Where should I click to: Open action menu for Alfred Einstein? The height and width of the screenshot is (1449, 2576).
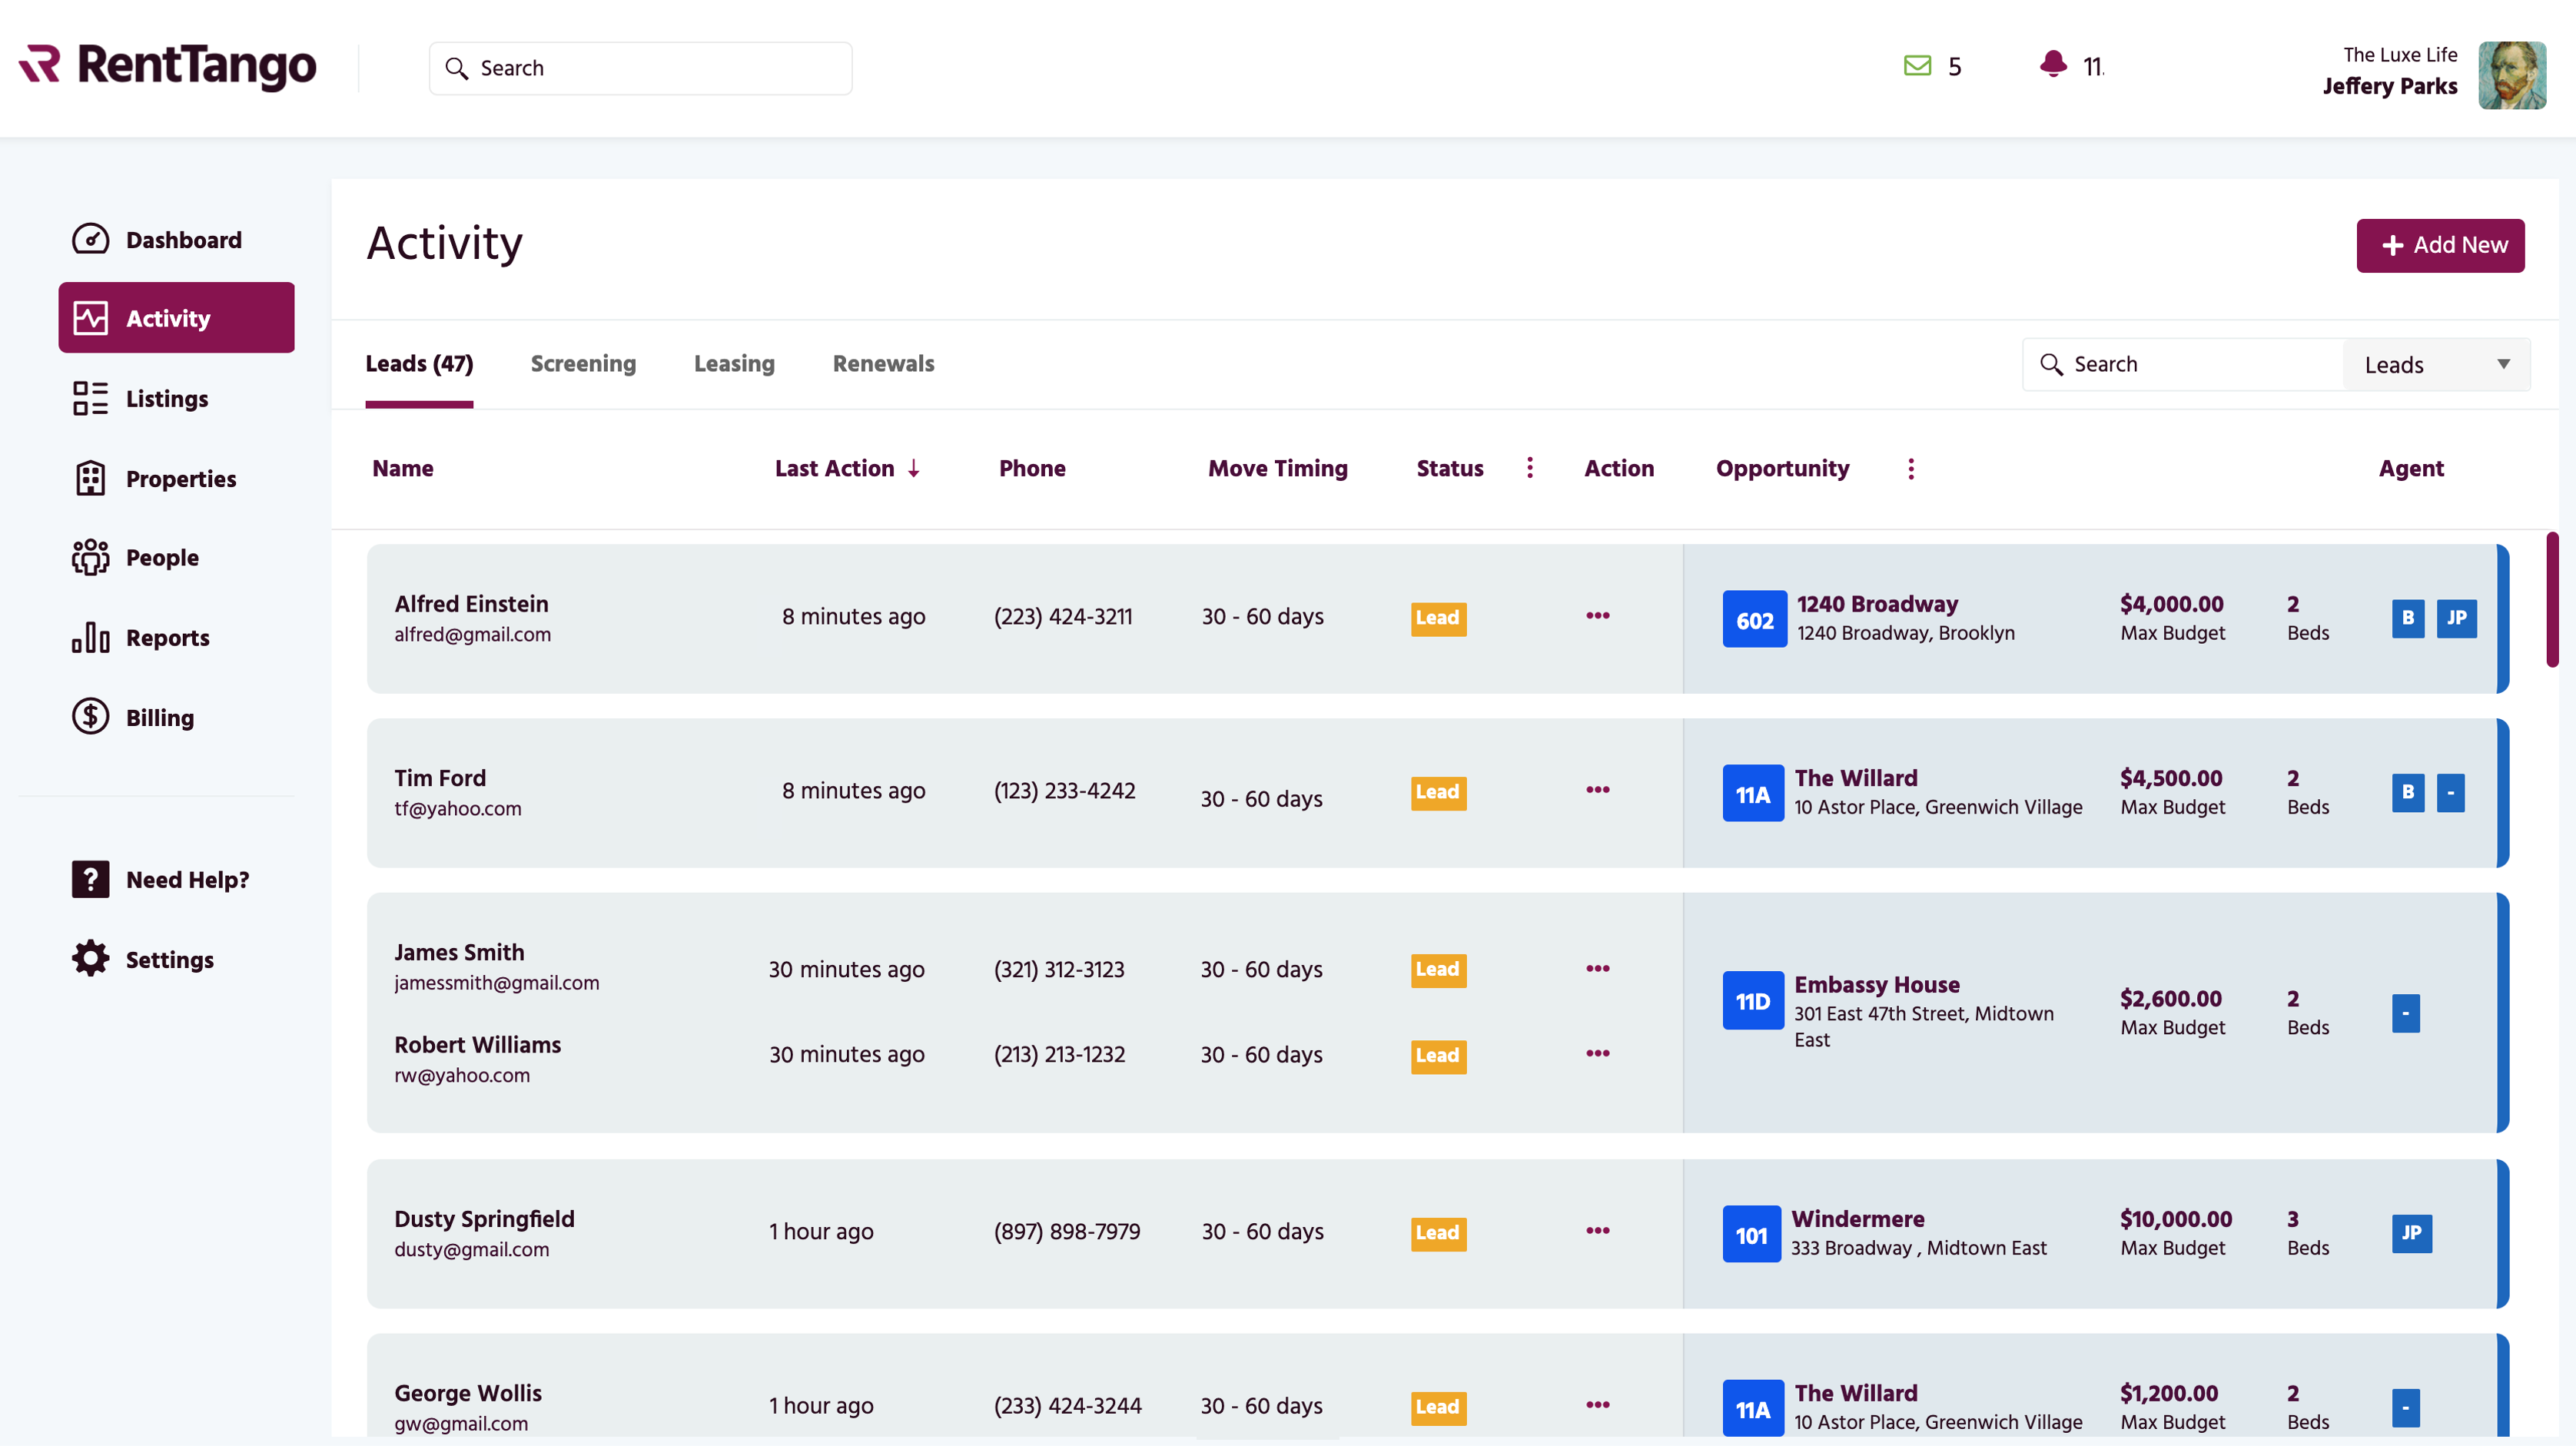1598,616
